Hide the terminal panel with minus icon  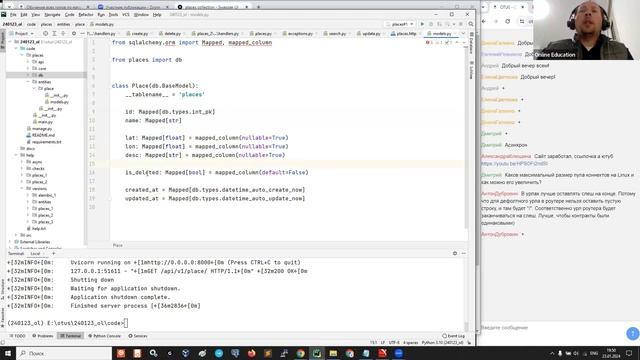[464, 253]
